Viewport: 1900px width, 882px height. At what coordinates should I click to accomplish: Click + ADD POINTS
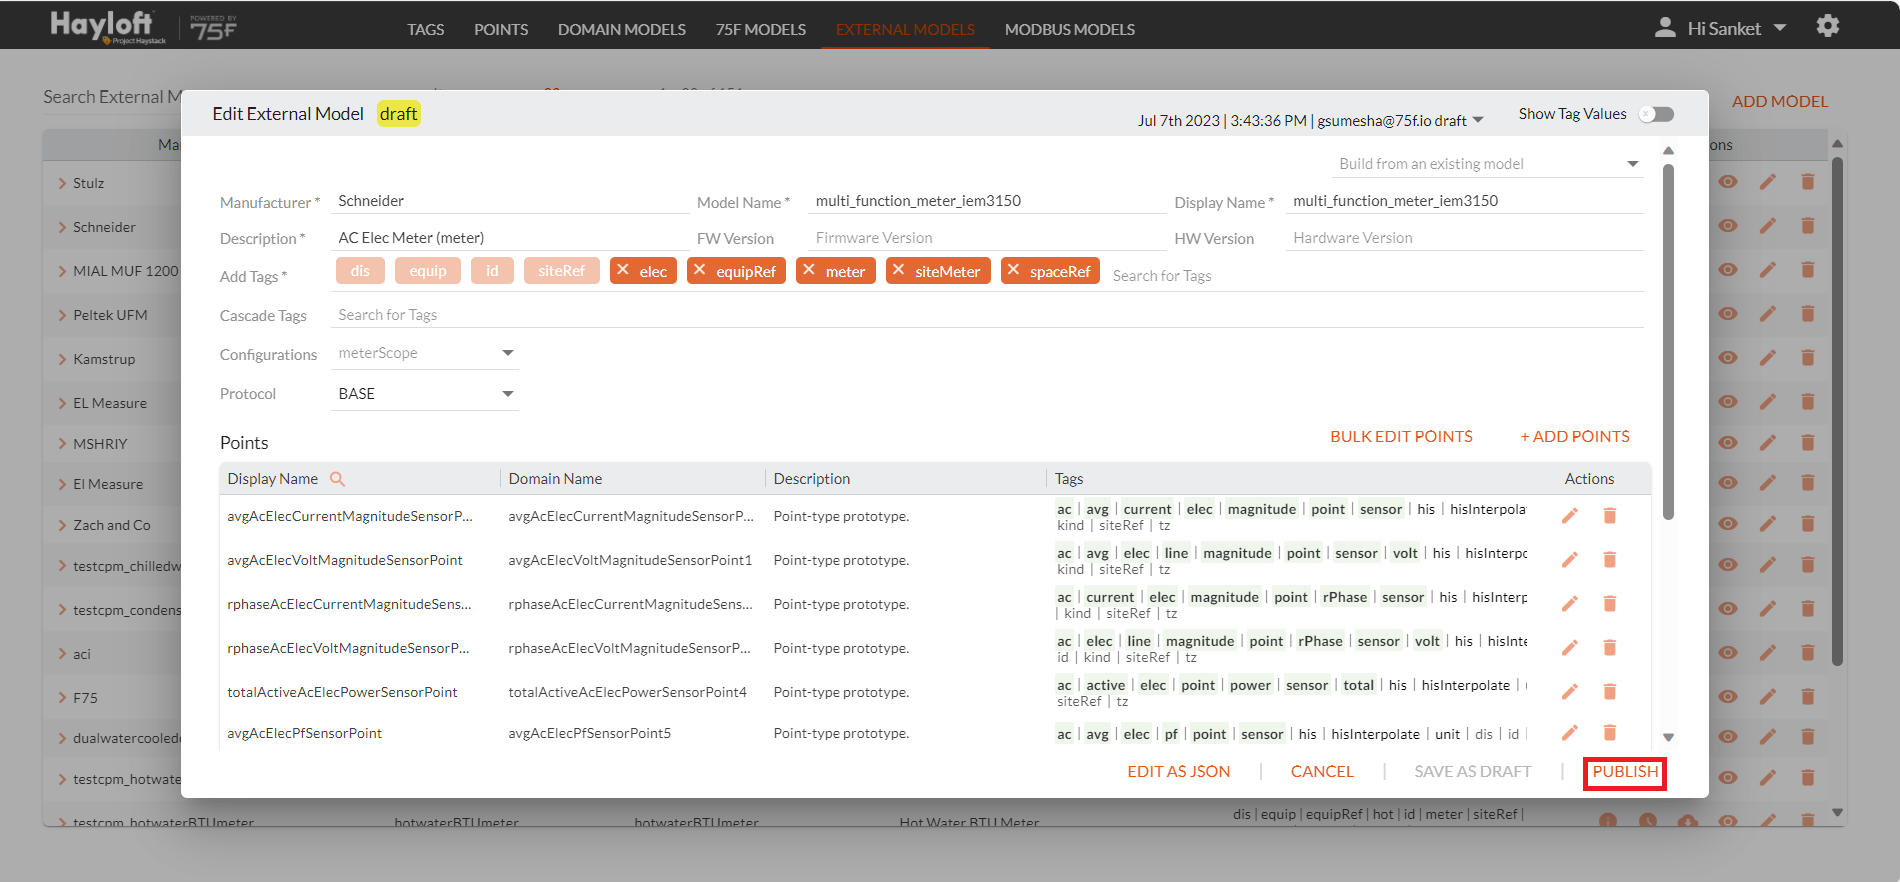pos(1575,437)
